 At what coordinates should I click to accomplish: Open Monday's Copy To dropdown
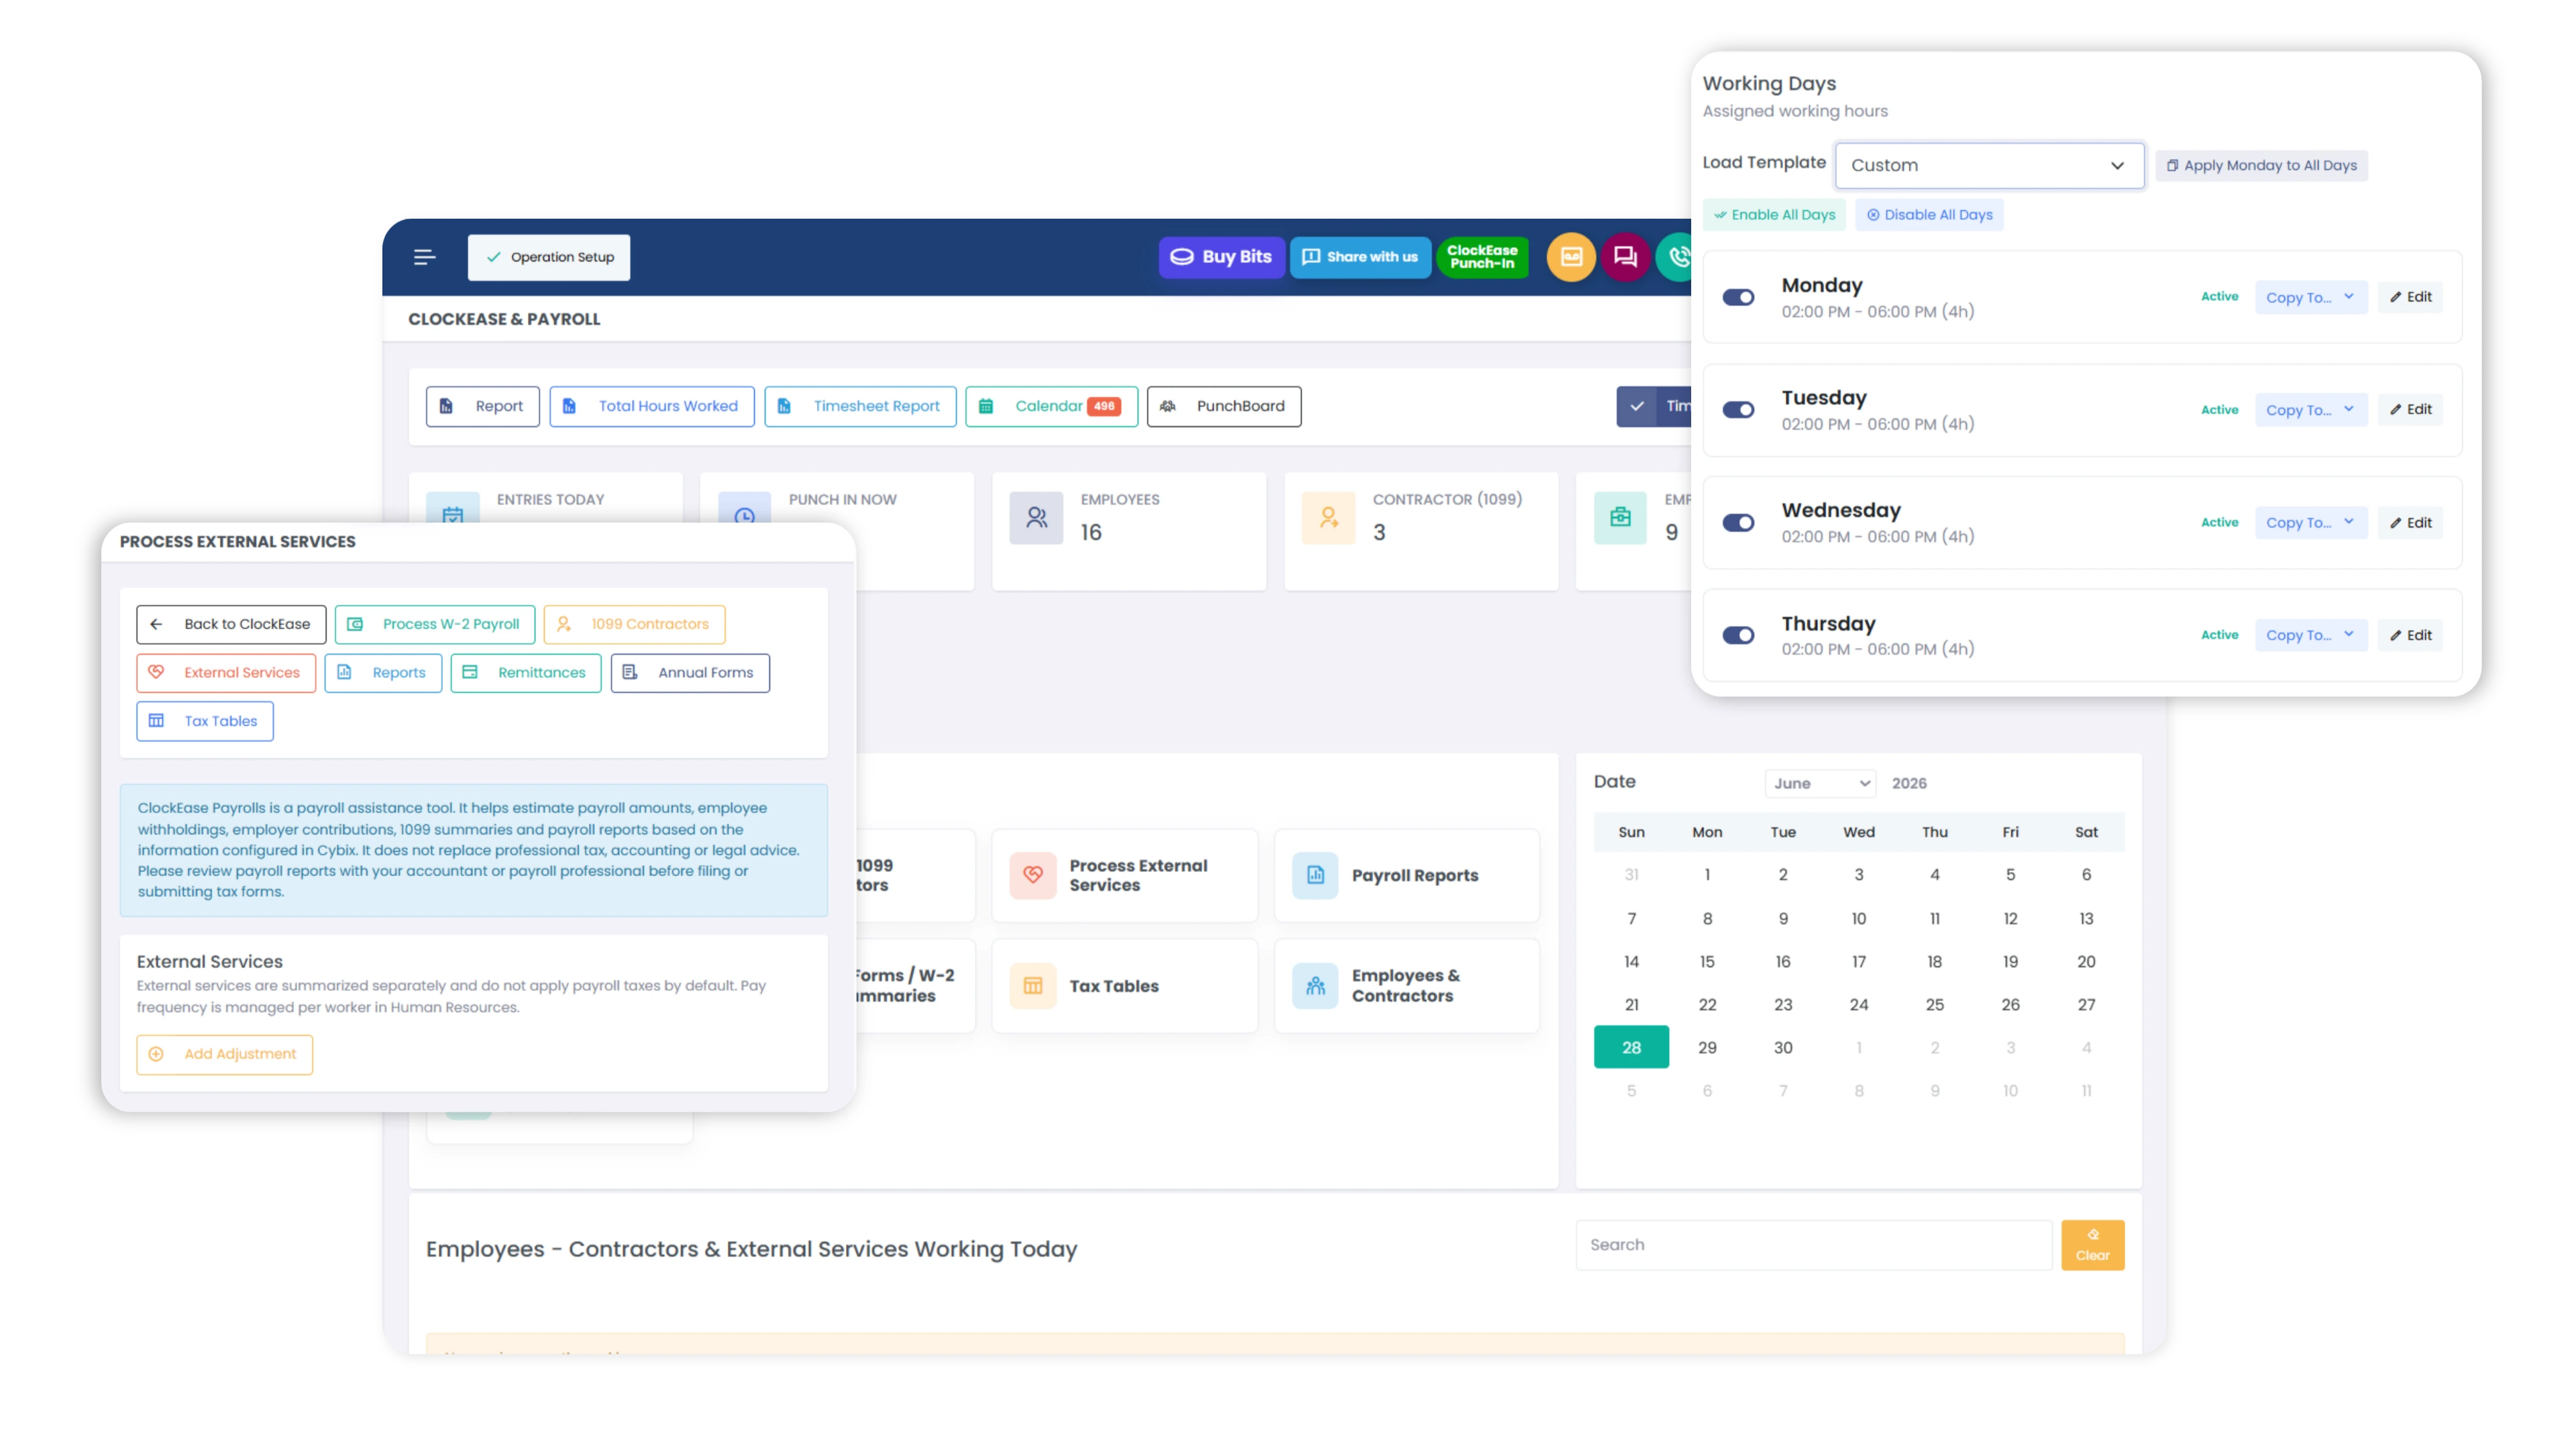point(2310,297)
